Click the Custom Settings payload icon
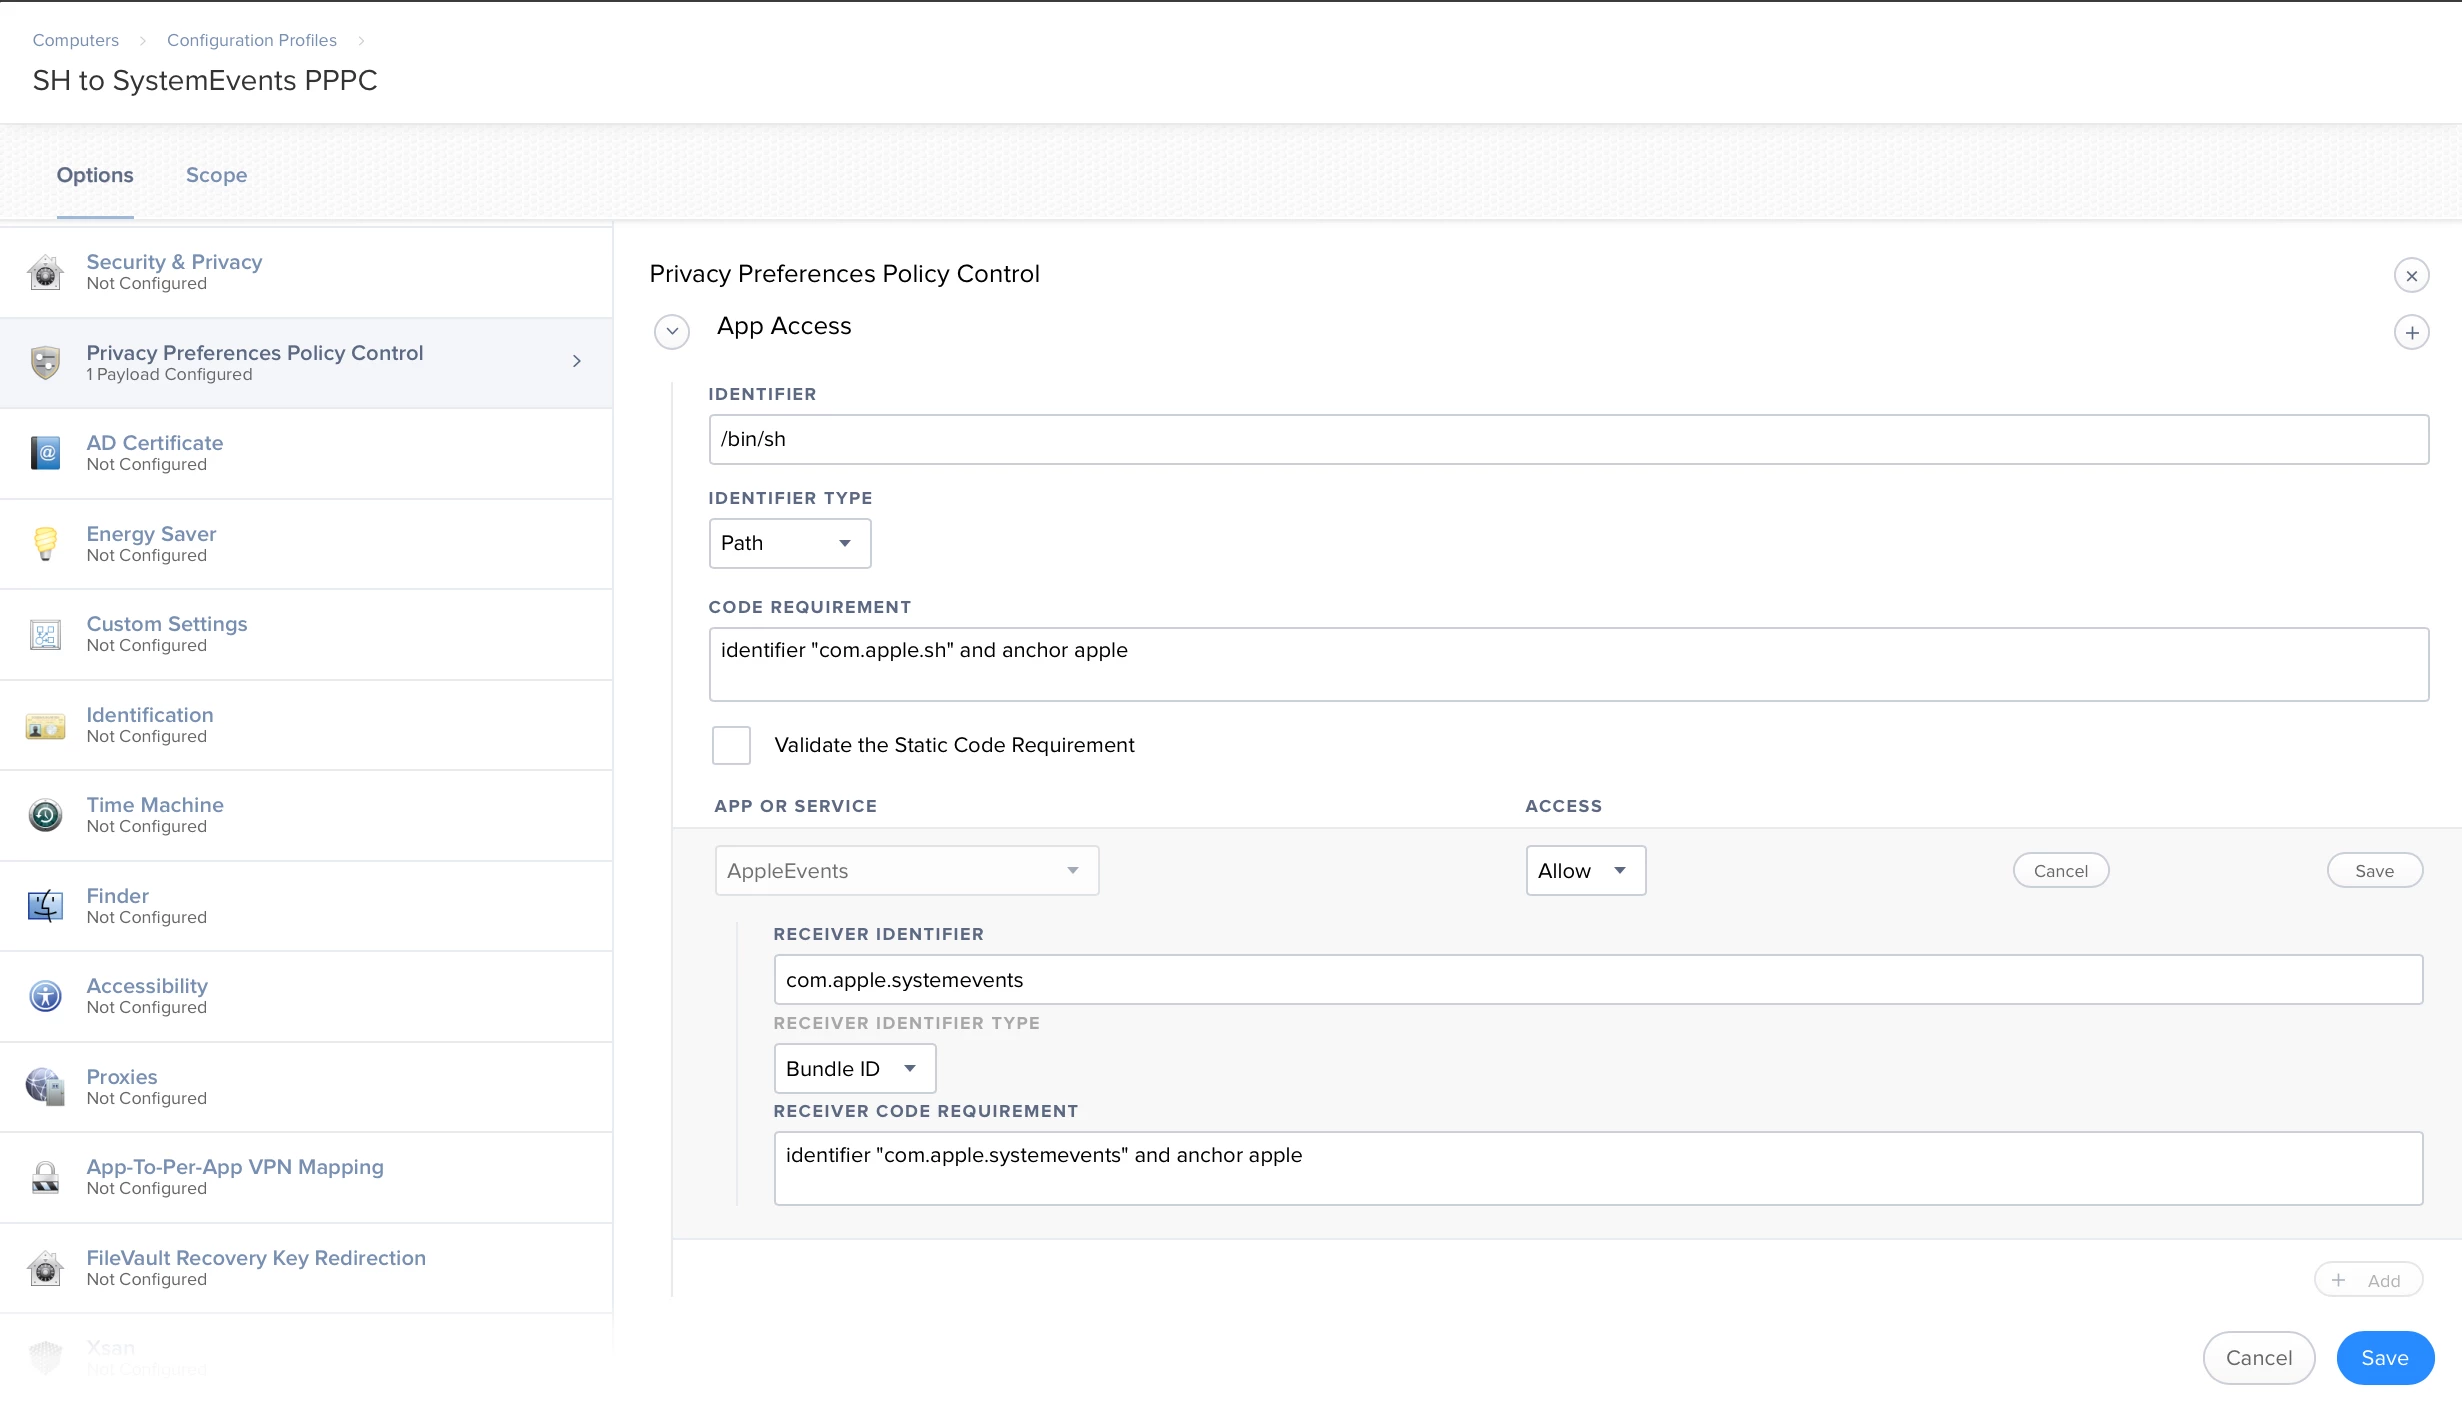This screenshot has height=1414, width=2462. [x=45, y=634]
